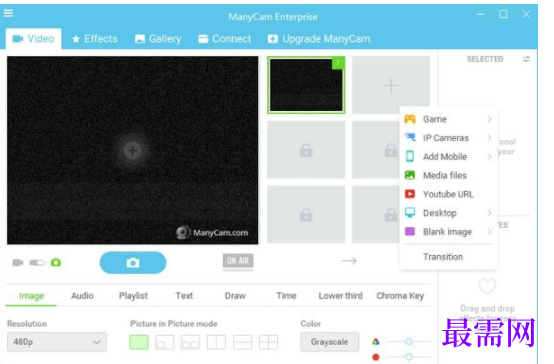Toggle the ON AIR button

(238, 261)
